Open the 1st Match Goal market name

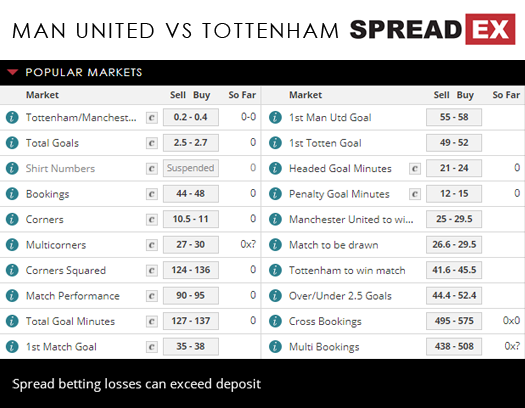[x=61, y=347]
